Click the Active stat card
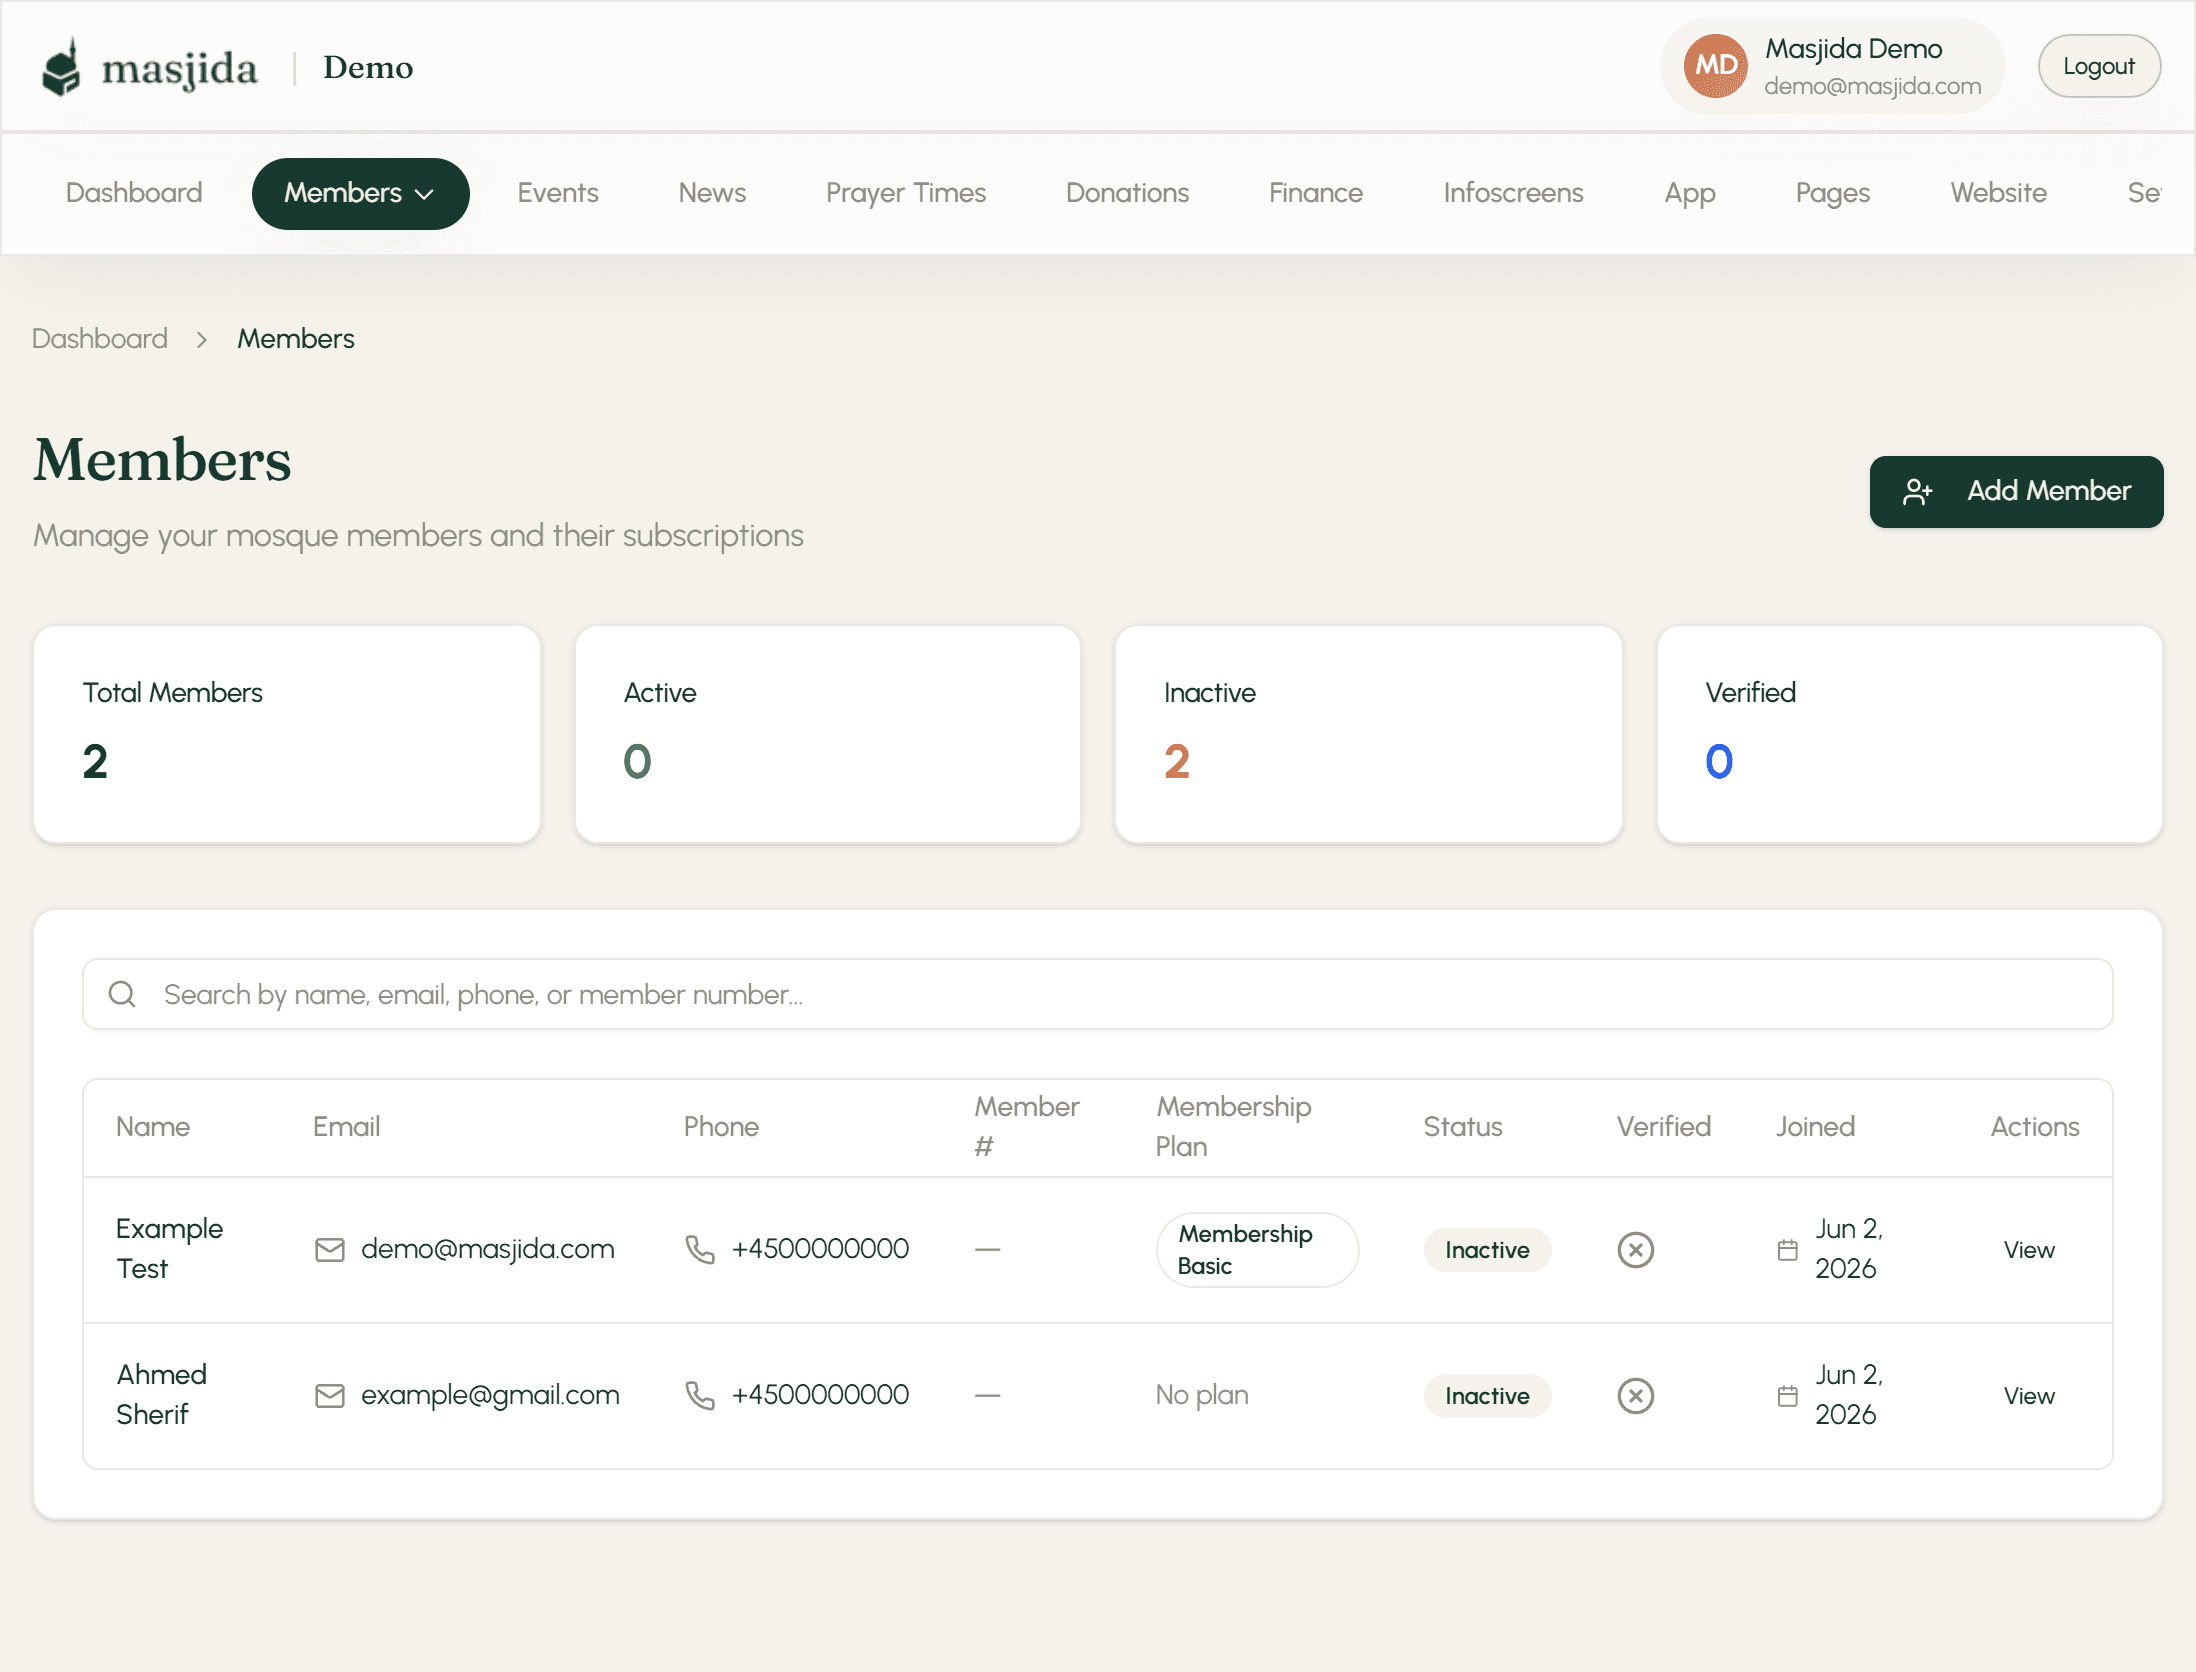Image resolution: width=2196 pixels, height=1672 pixels. [828, 735]
